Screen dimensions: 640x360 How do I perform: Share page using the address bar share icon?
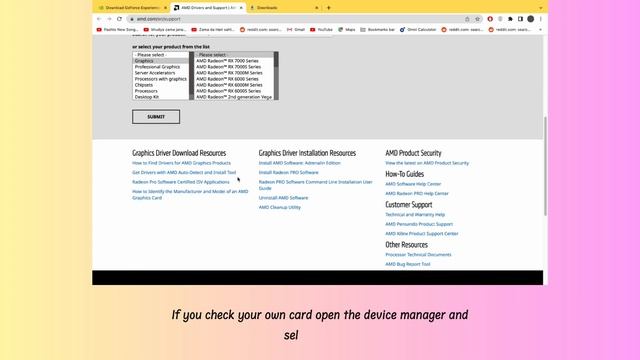pyautogui.click(x=467, y=19)
